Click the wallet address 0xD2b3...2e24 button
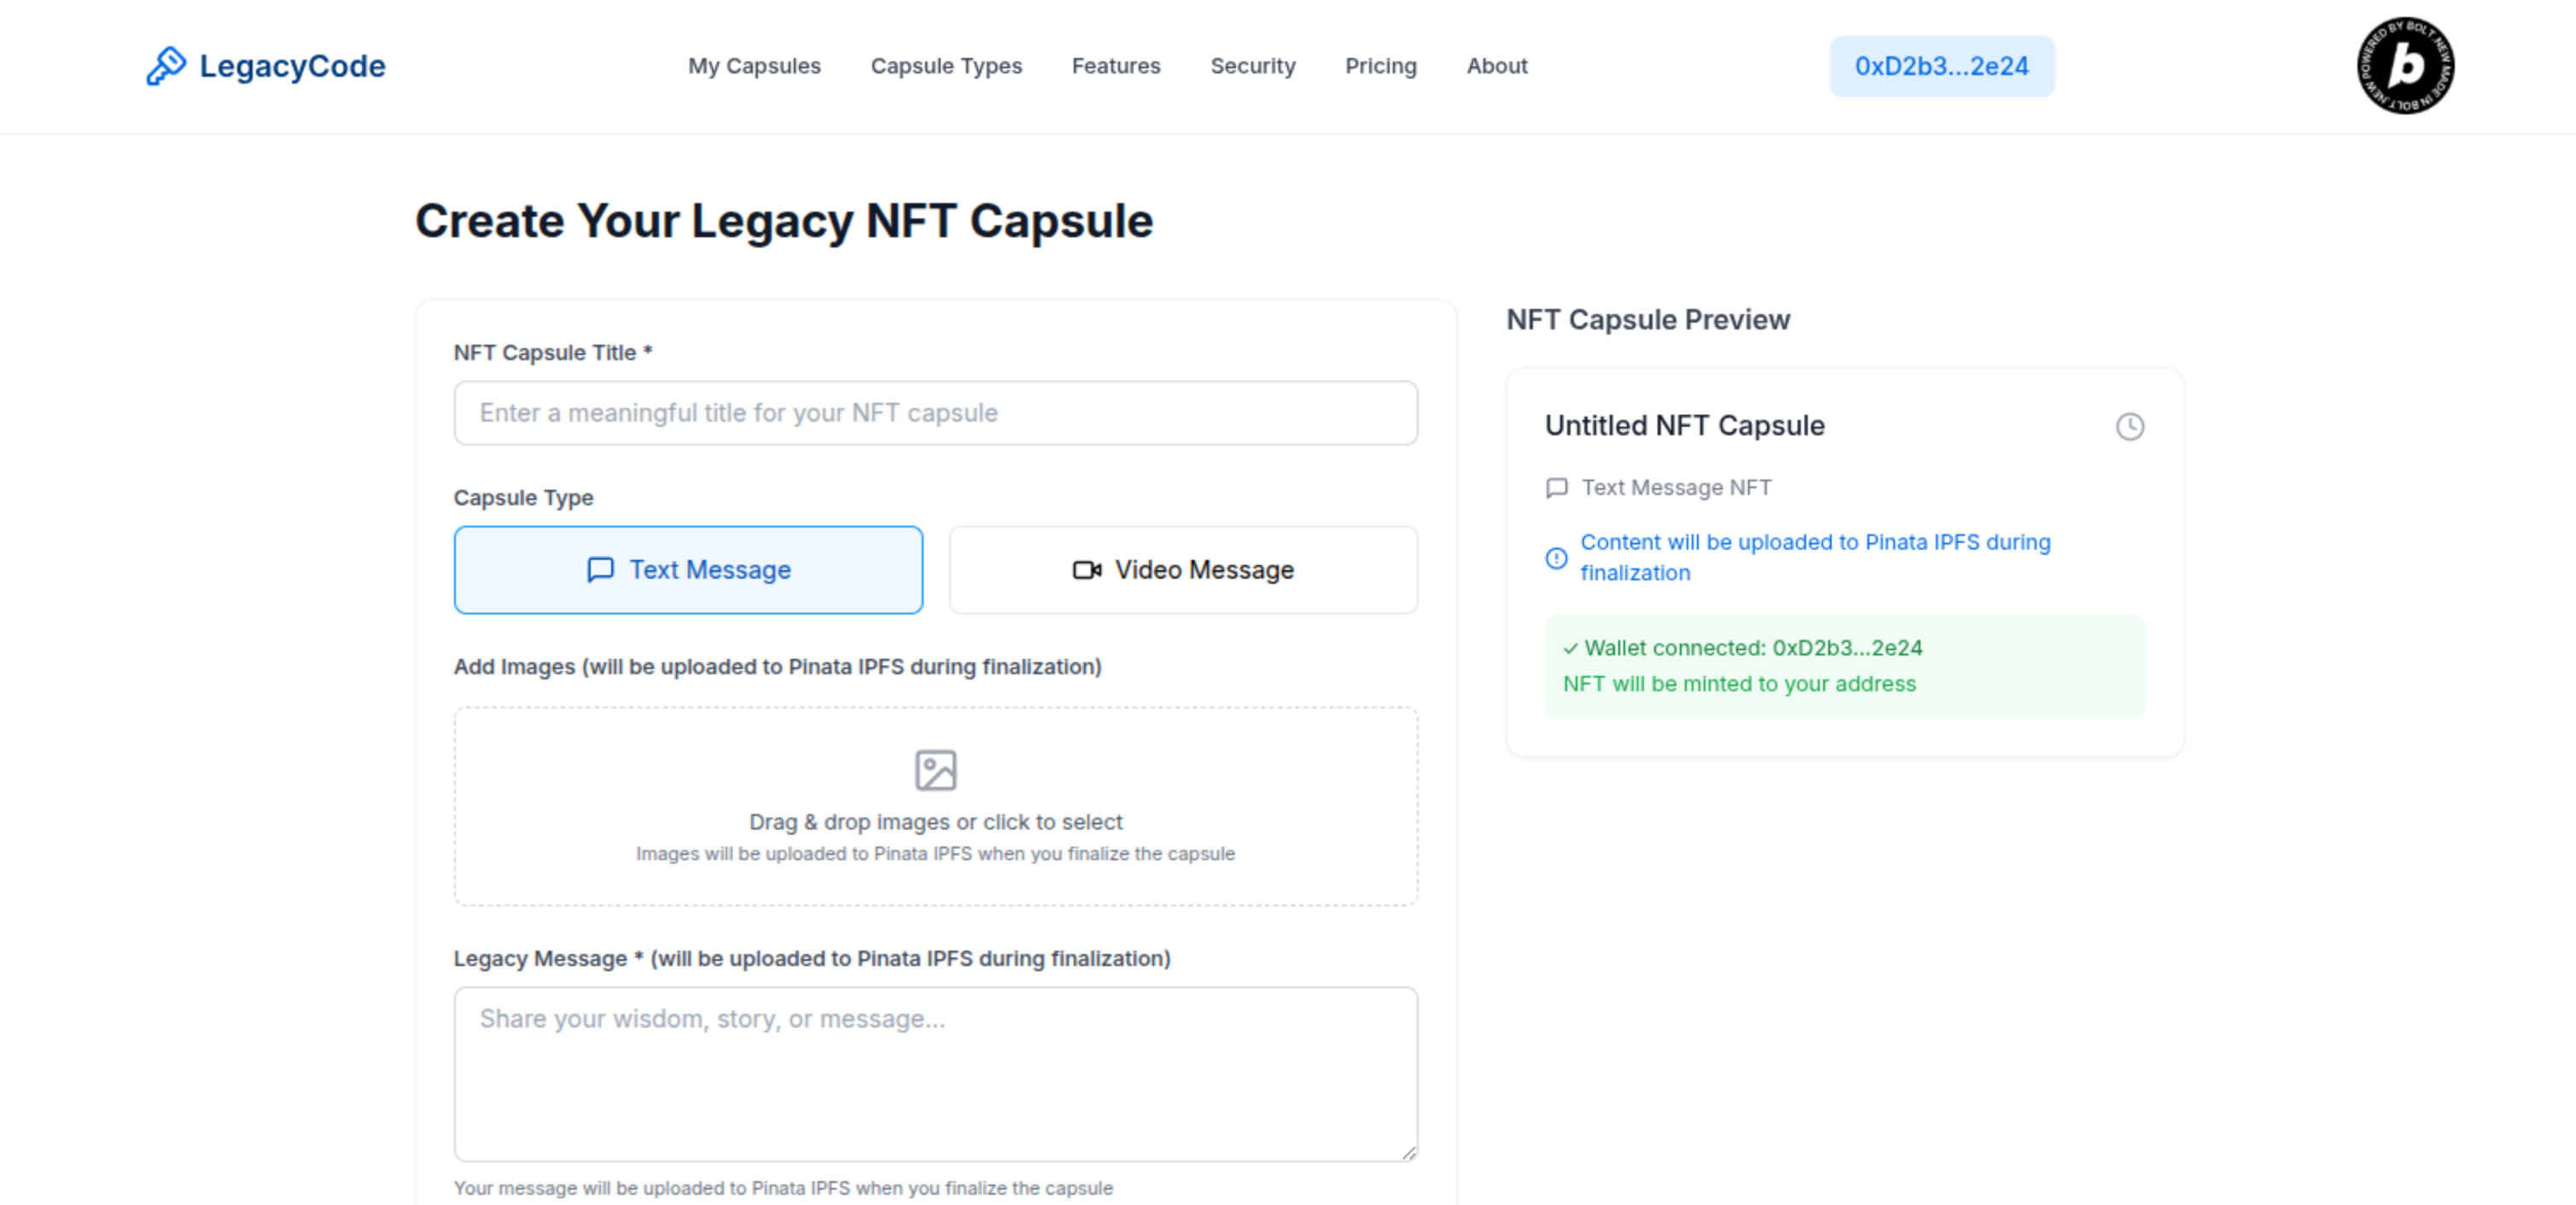 1941,66
